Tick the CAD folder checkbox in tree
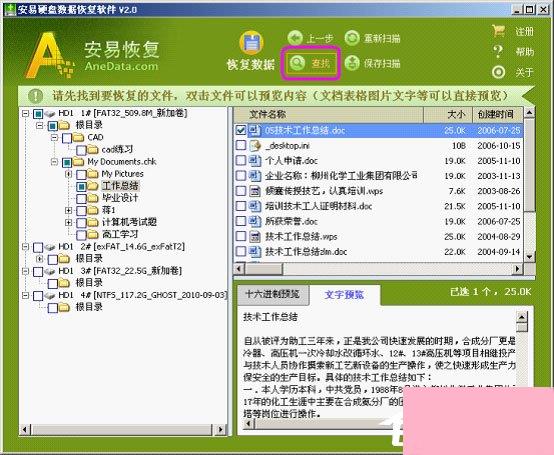Viewport: 554px width, 455px height. pyautogui.click(x=67, y=138)
